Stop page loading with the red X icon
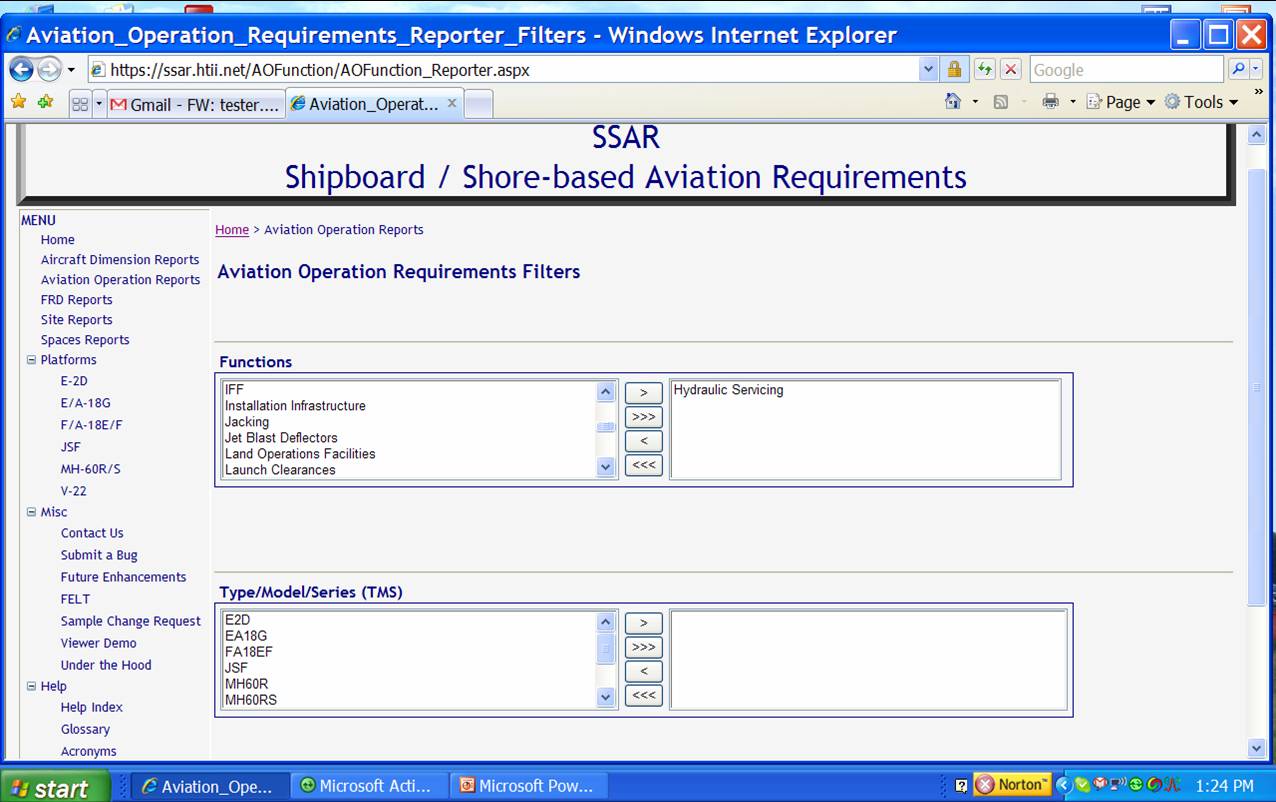Viewport: 1276px width, 802px height. (1010, 69)
